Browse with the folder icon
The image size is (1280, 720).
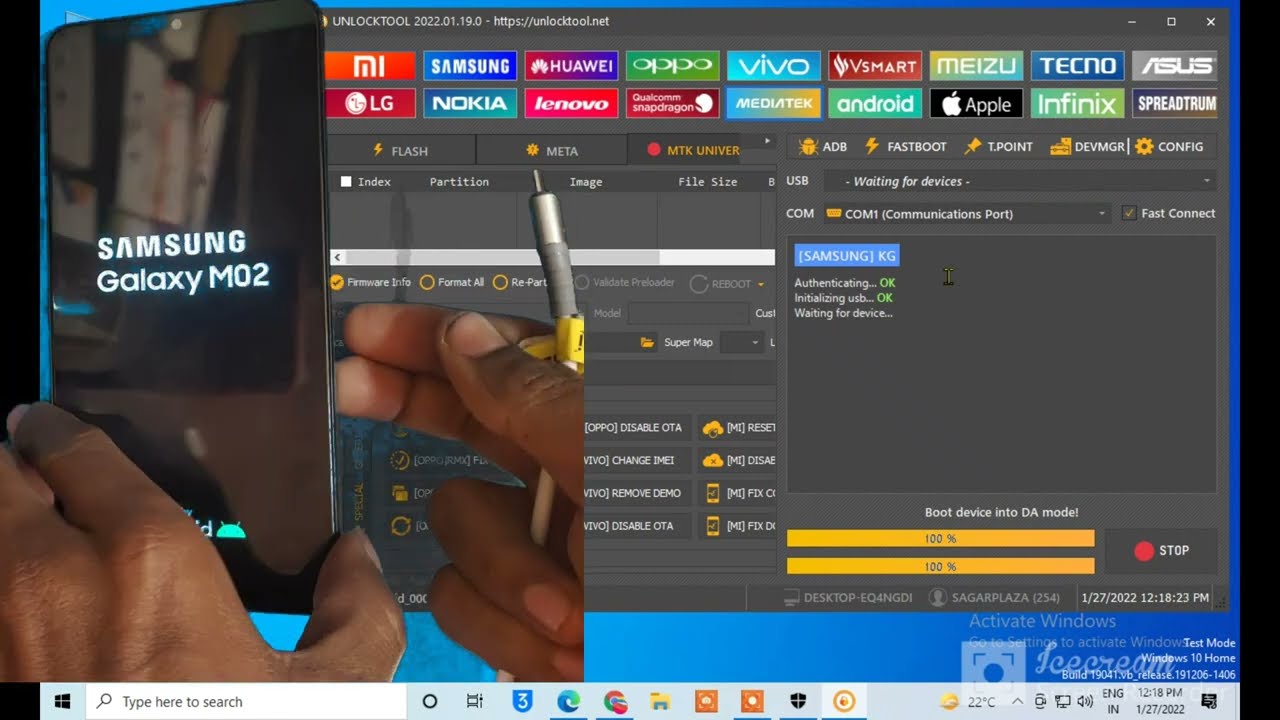click(x=648, y=342)
